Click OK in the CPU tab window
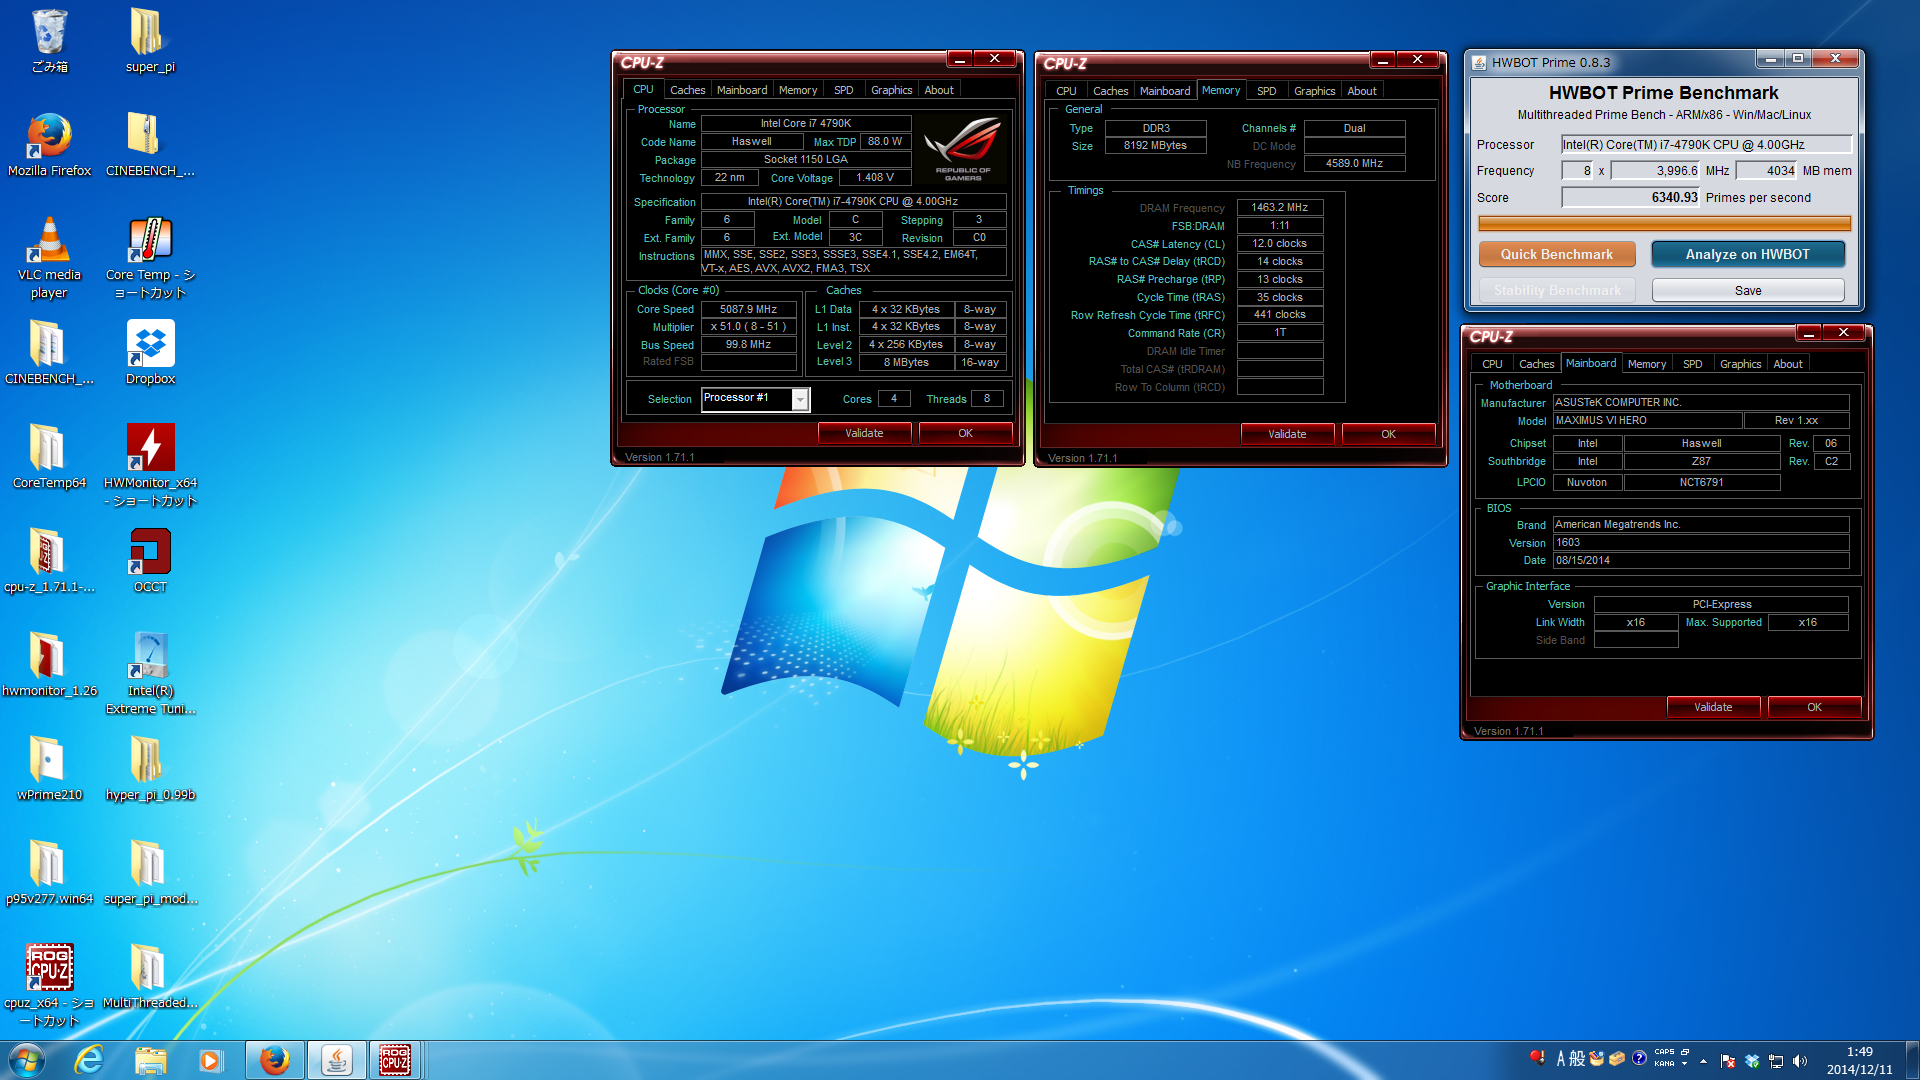This screenshot has width=1920, height=1080. [965, 433]
